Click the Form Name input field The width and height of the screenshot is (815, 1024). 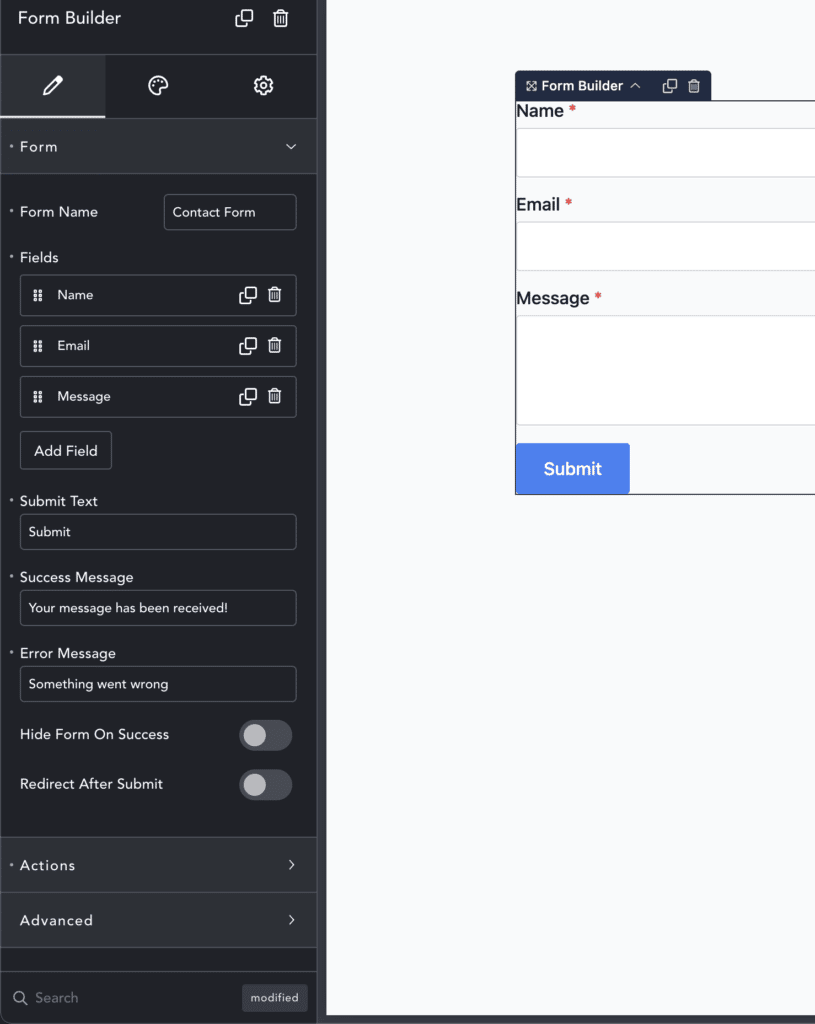230,212
